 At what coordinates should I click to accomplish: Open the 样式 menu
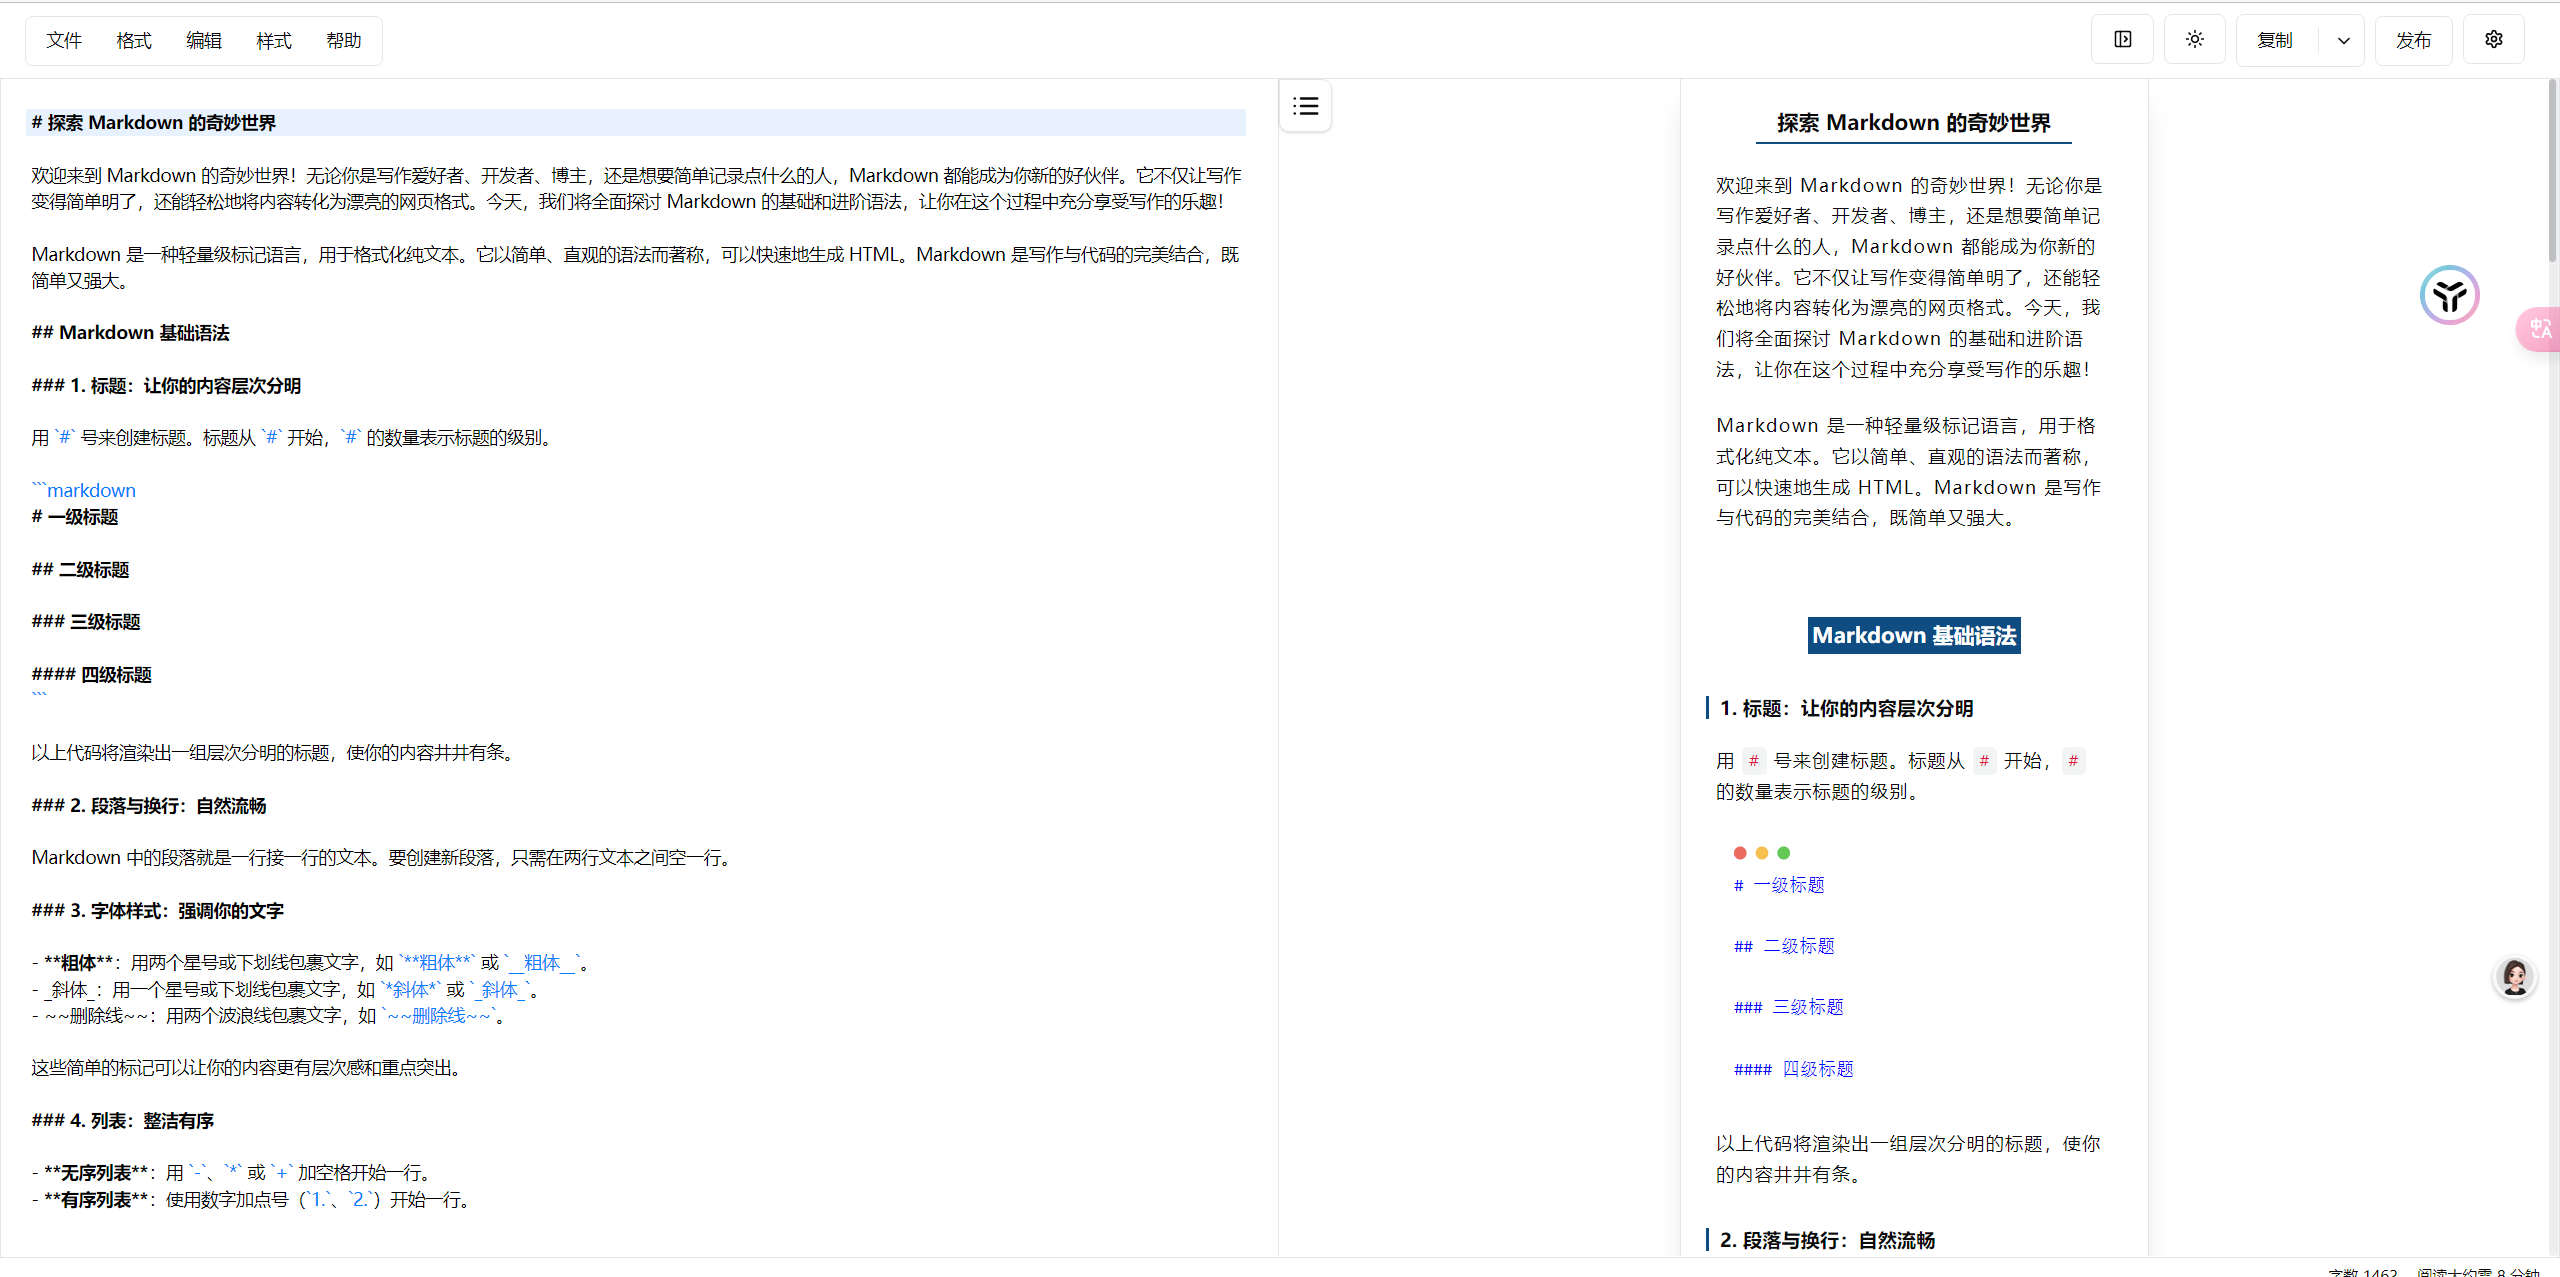point(274,41)
